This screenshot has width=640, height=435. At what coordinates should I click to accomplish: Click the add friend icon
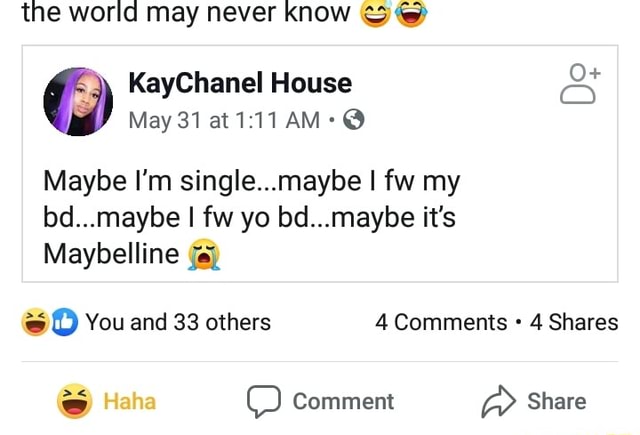tap(579, 84)
